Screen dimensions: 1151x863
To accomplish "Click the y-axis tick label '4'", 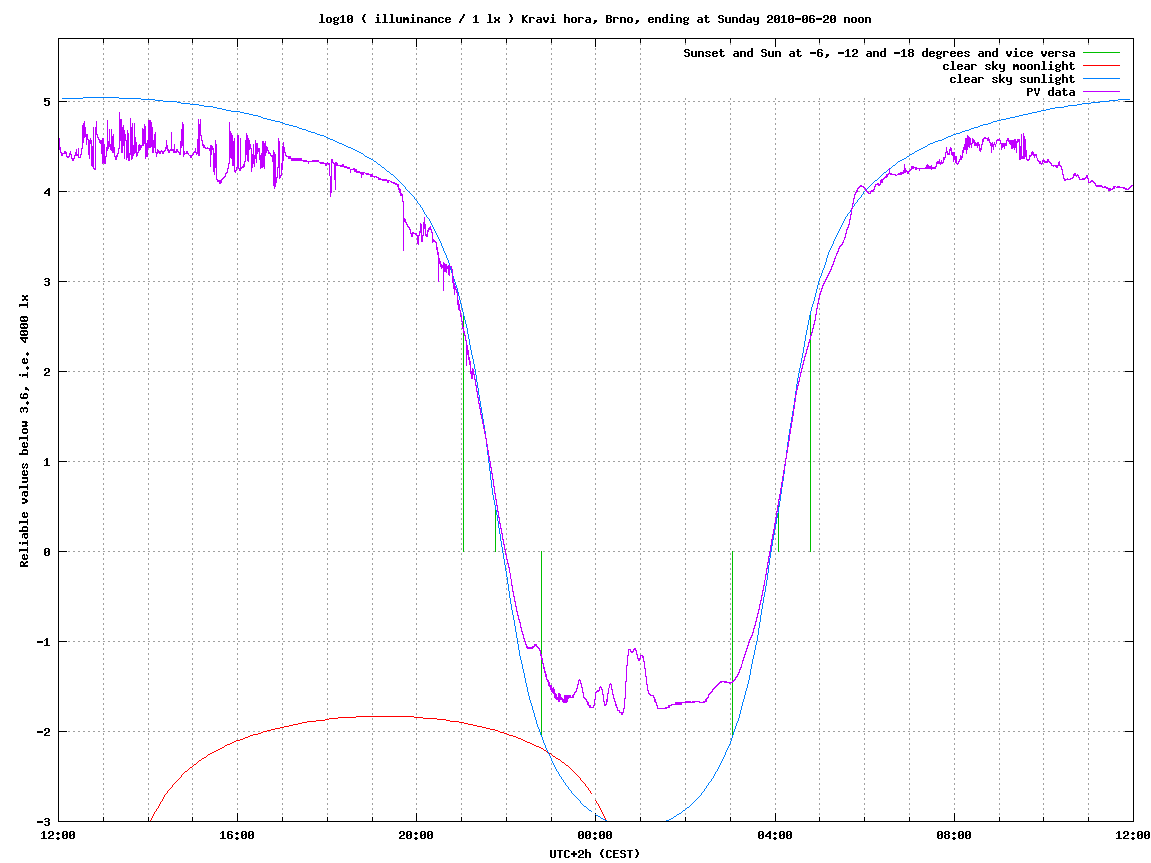I will 47,192.
